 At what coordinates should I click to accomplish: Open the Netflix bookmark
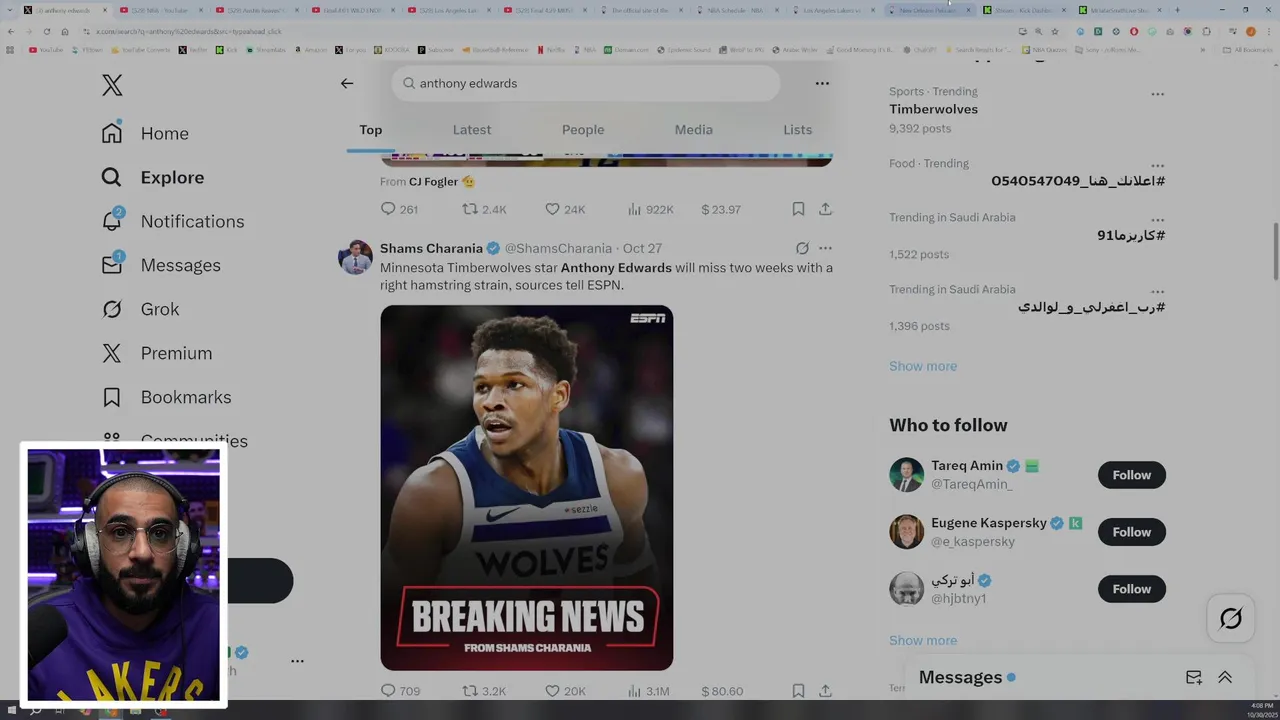551,49
